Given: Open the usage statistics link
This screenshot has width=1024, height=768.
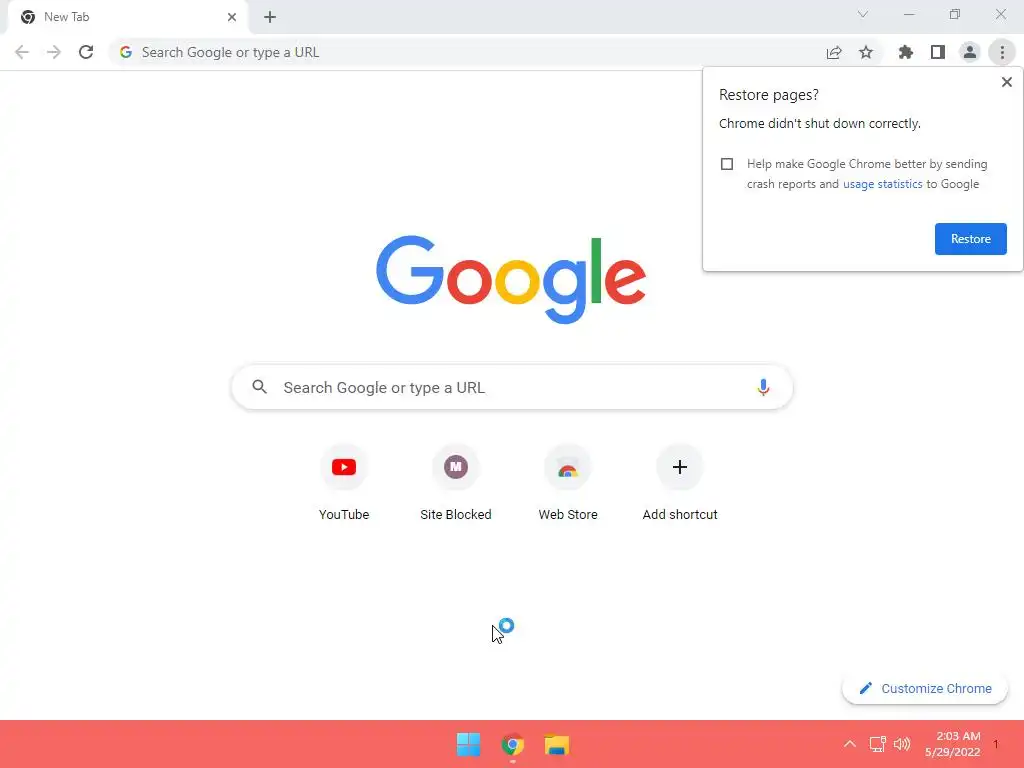Looking at the screenshot, I should point(882,184).
